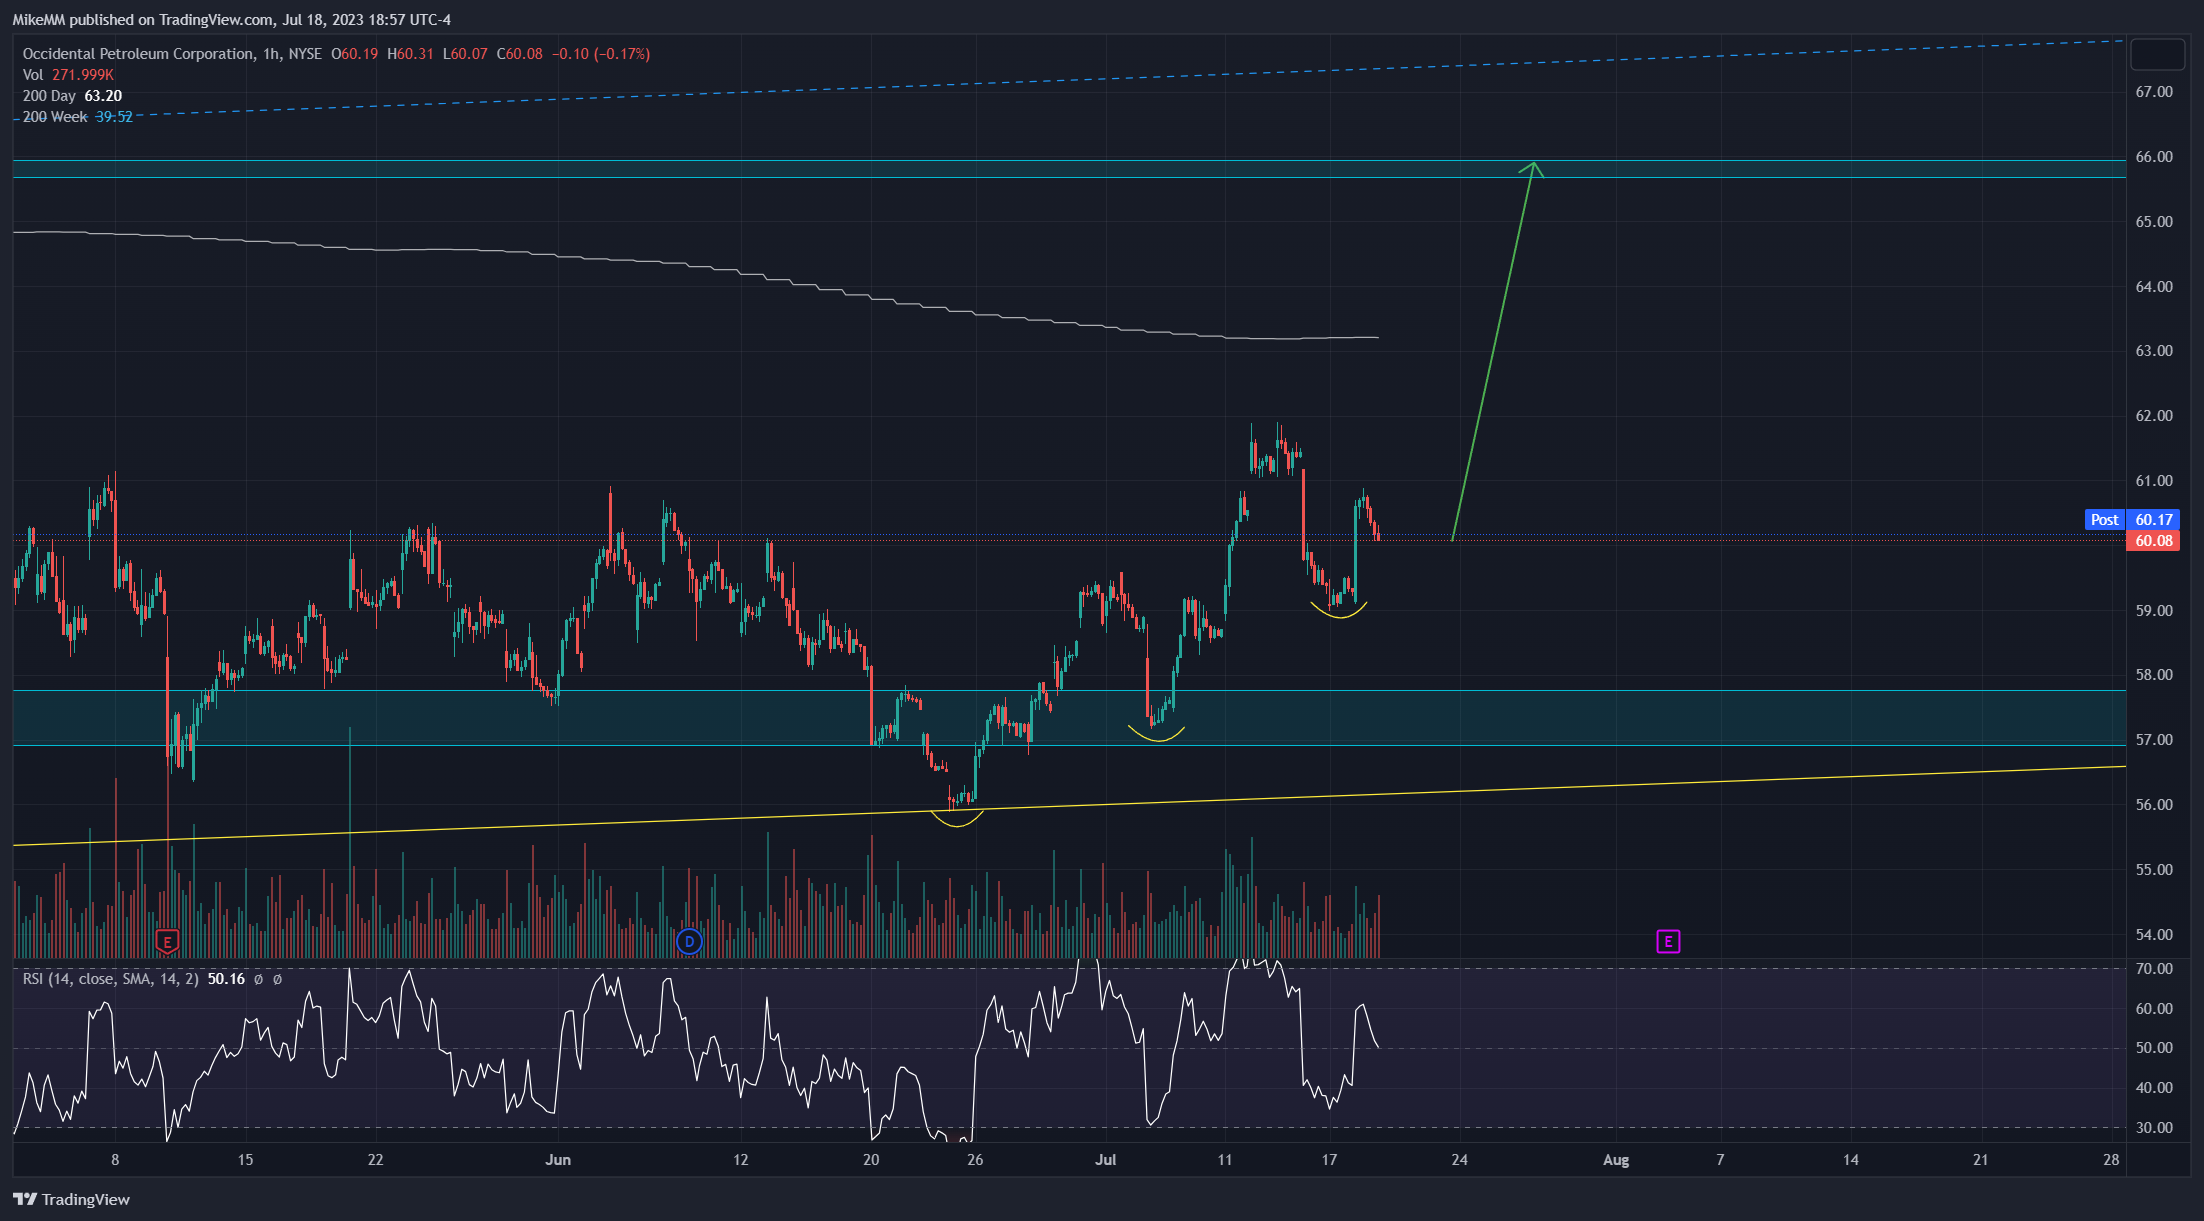Click the −0.10 (−0.17%) change value
This screenshot has height=1221, width=2204.
coord(601,54)
